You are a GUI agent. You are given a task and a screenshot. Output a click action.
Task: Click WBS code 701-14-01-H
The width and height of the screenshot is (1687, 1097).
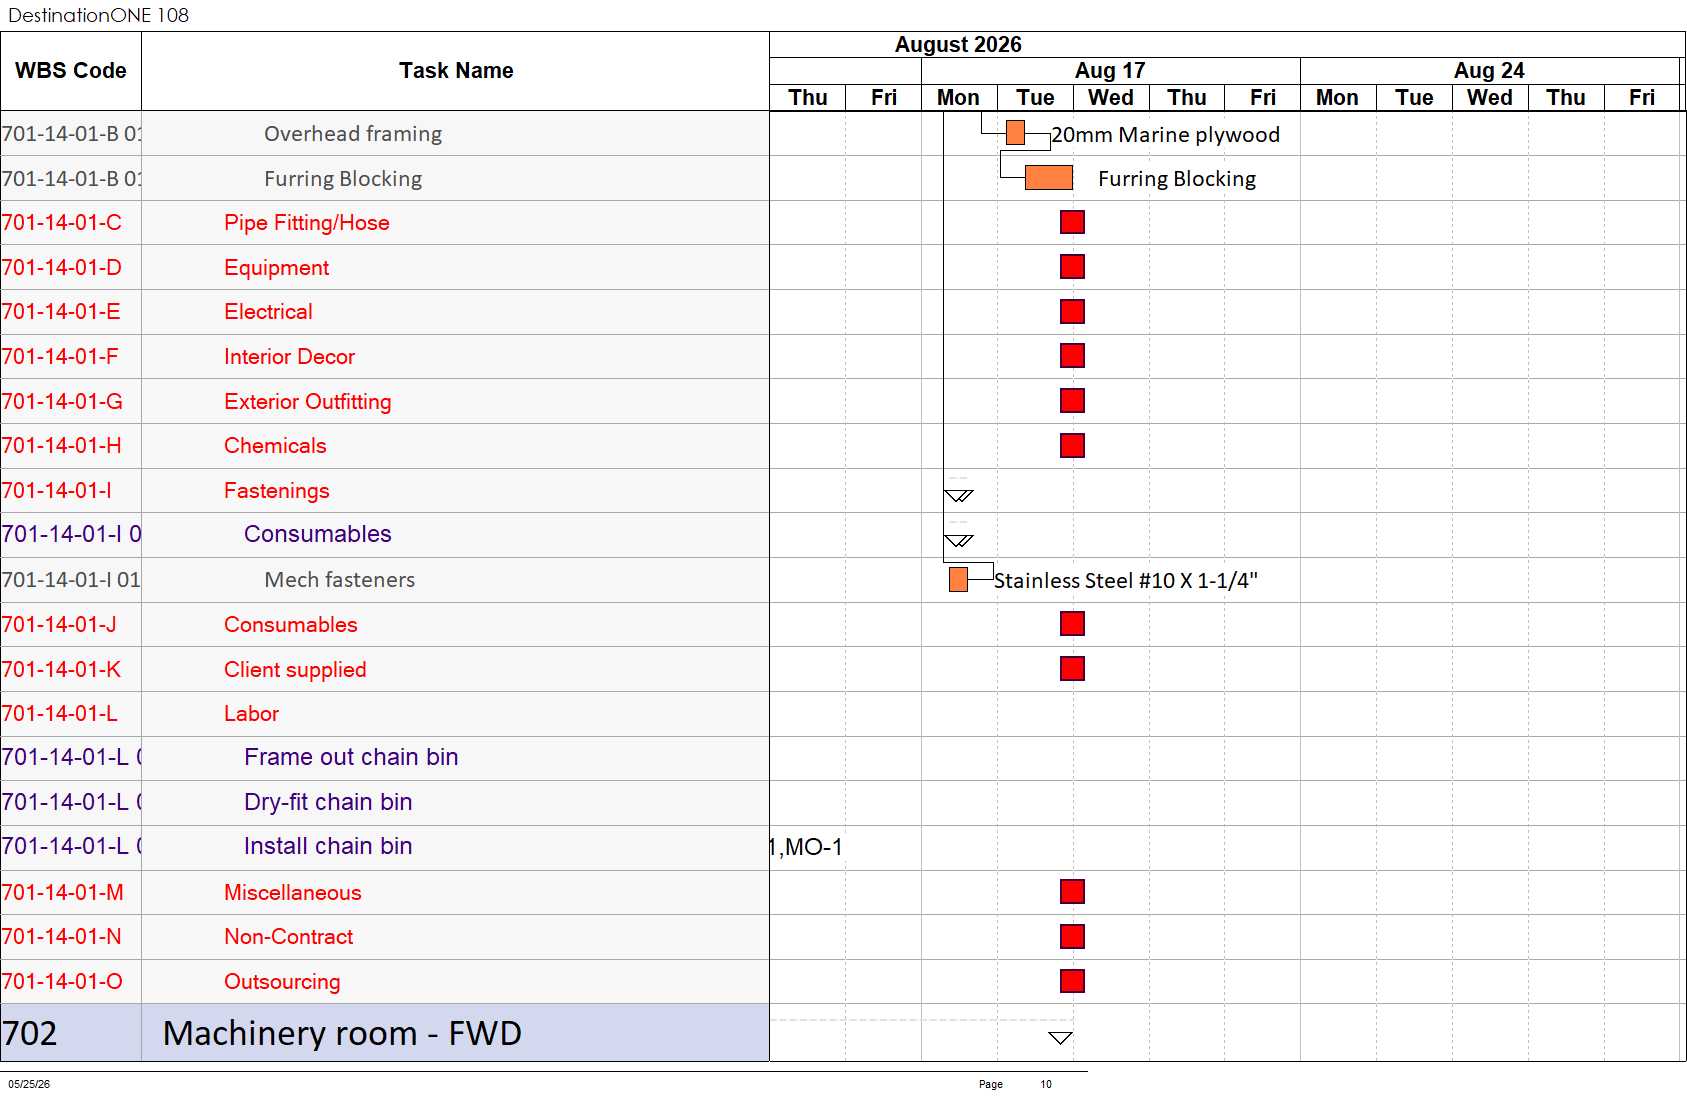62,446
